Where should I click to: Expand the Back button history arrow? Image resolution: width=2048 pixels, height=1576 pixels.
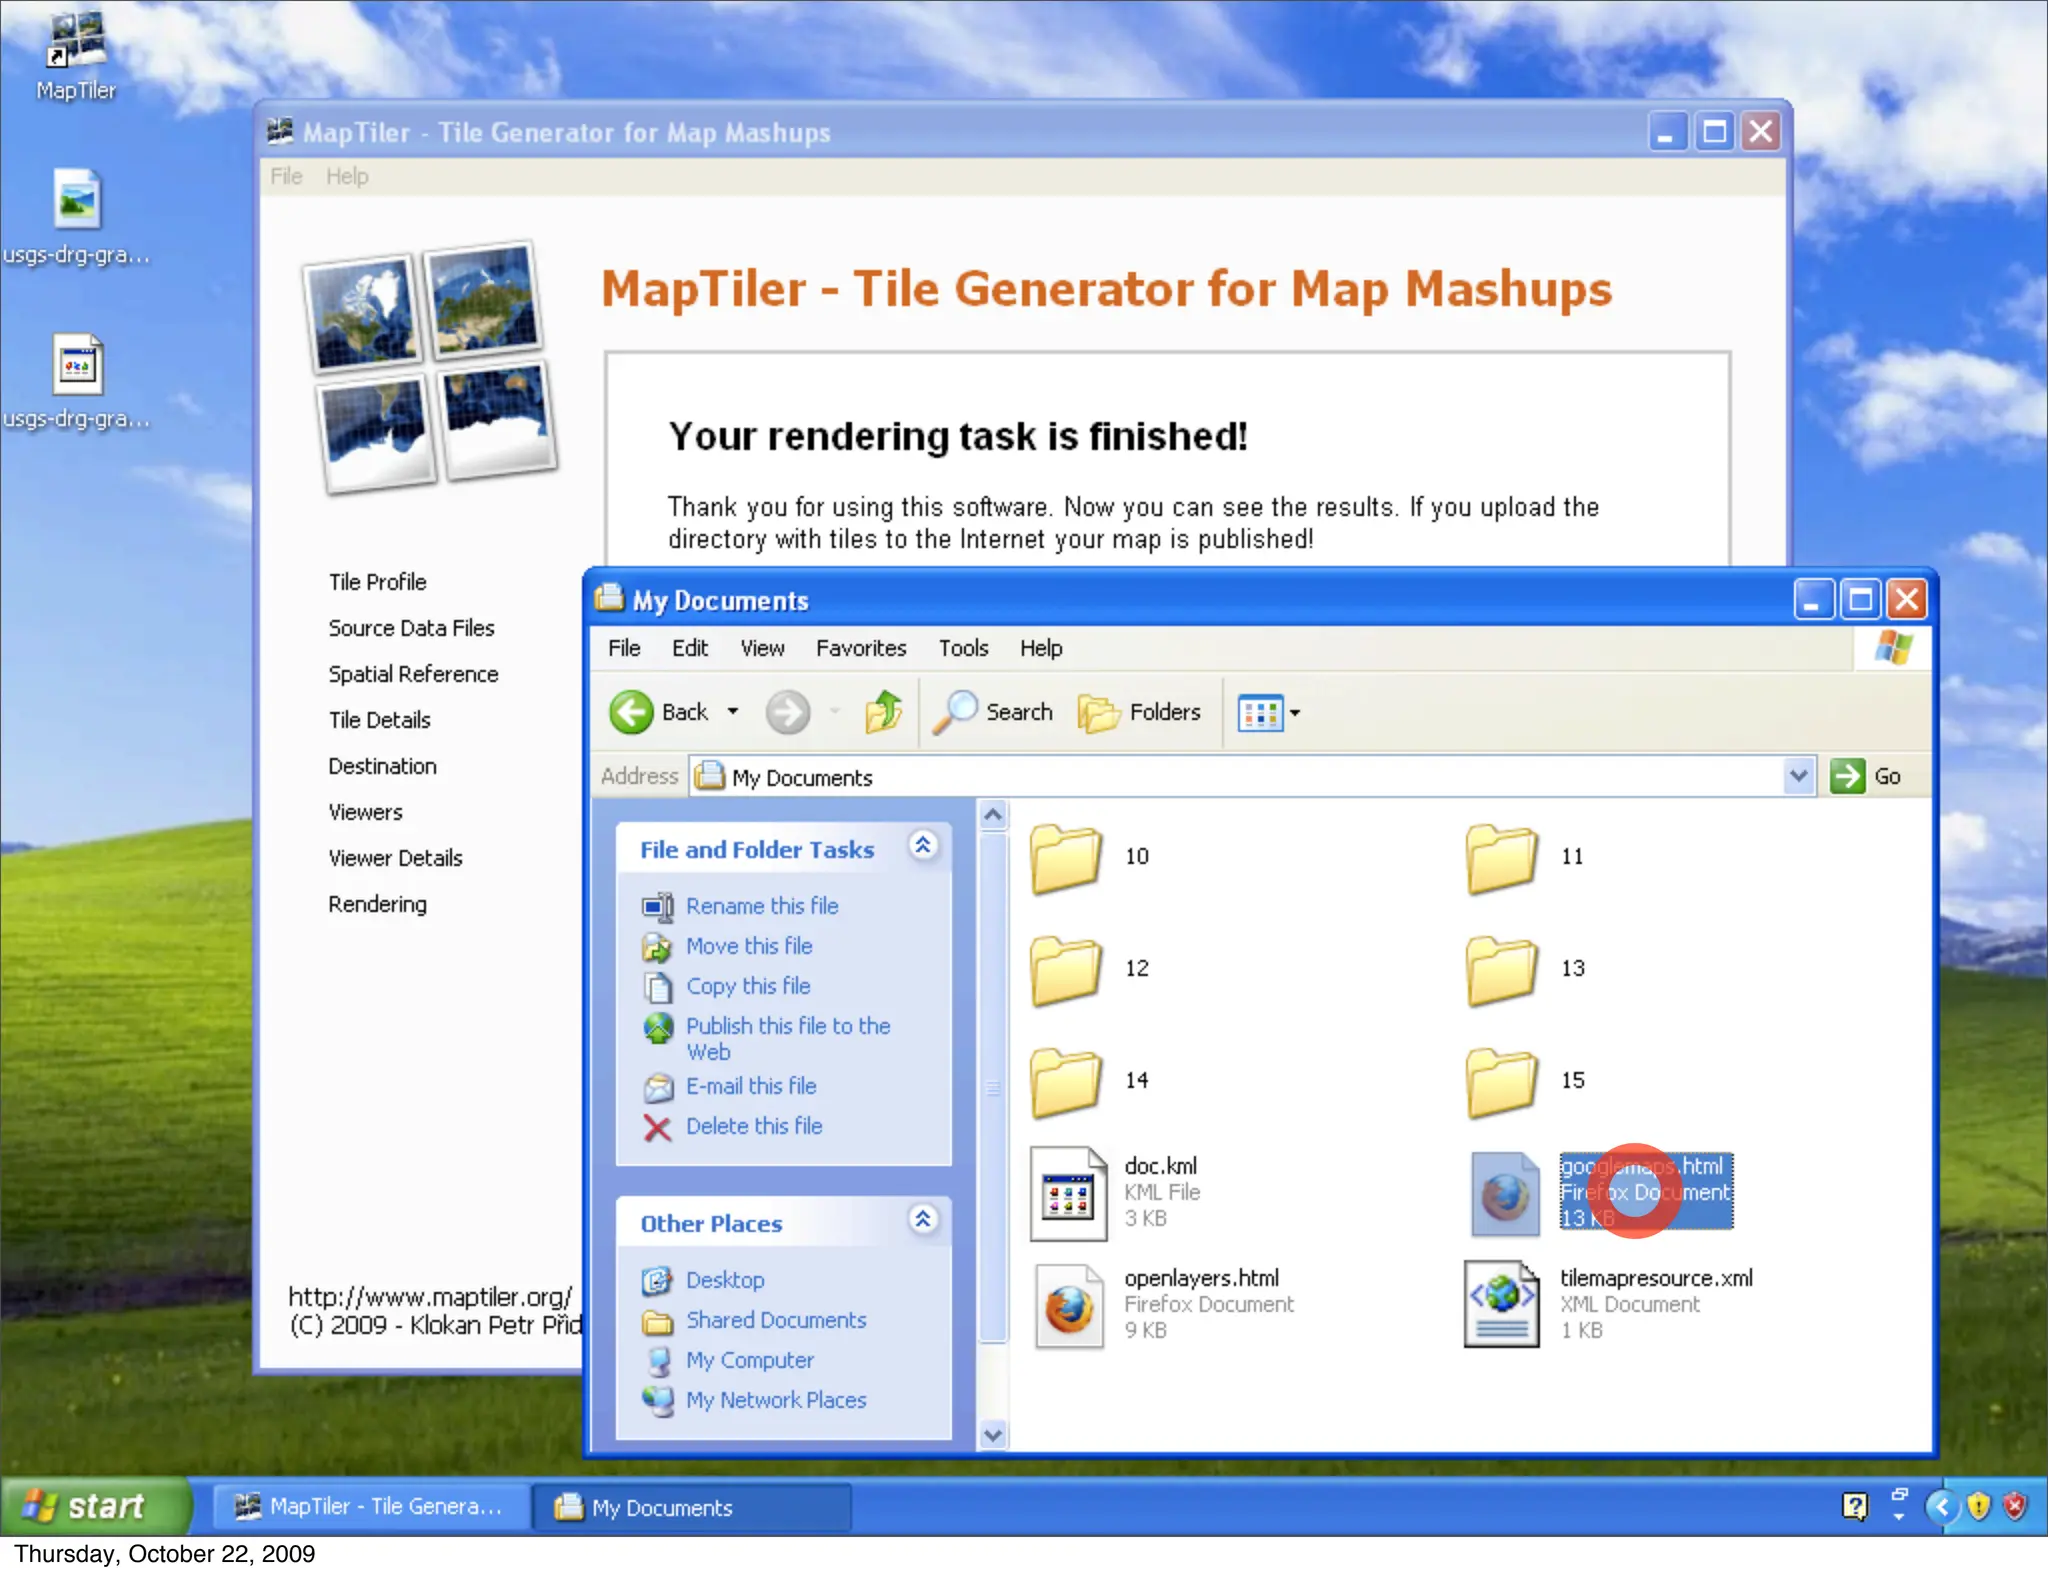733,712
